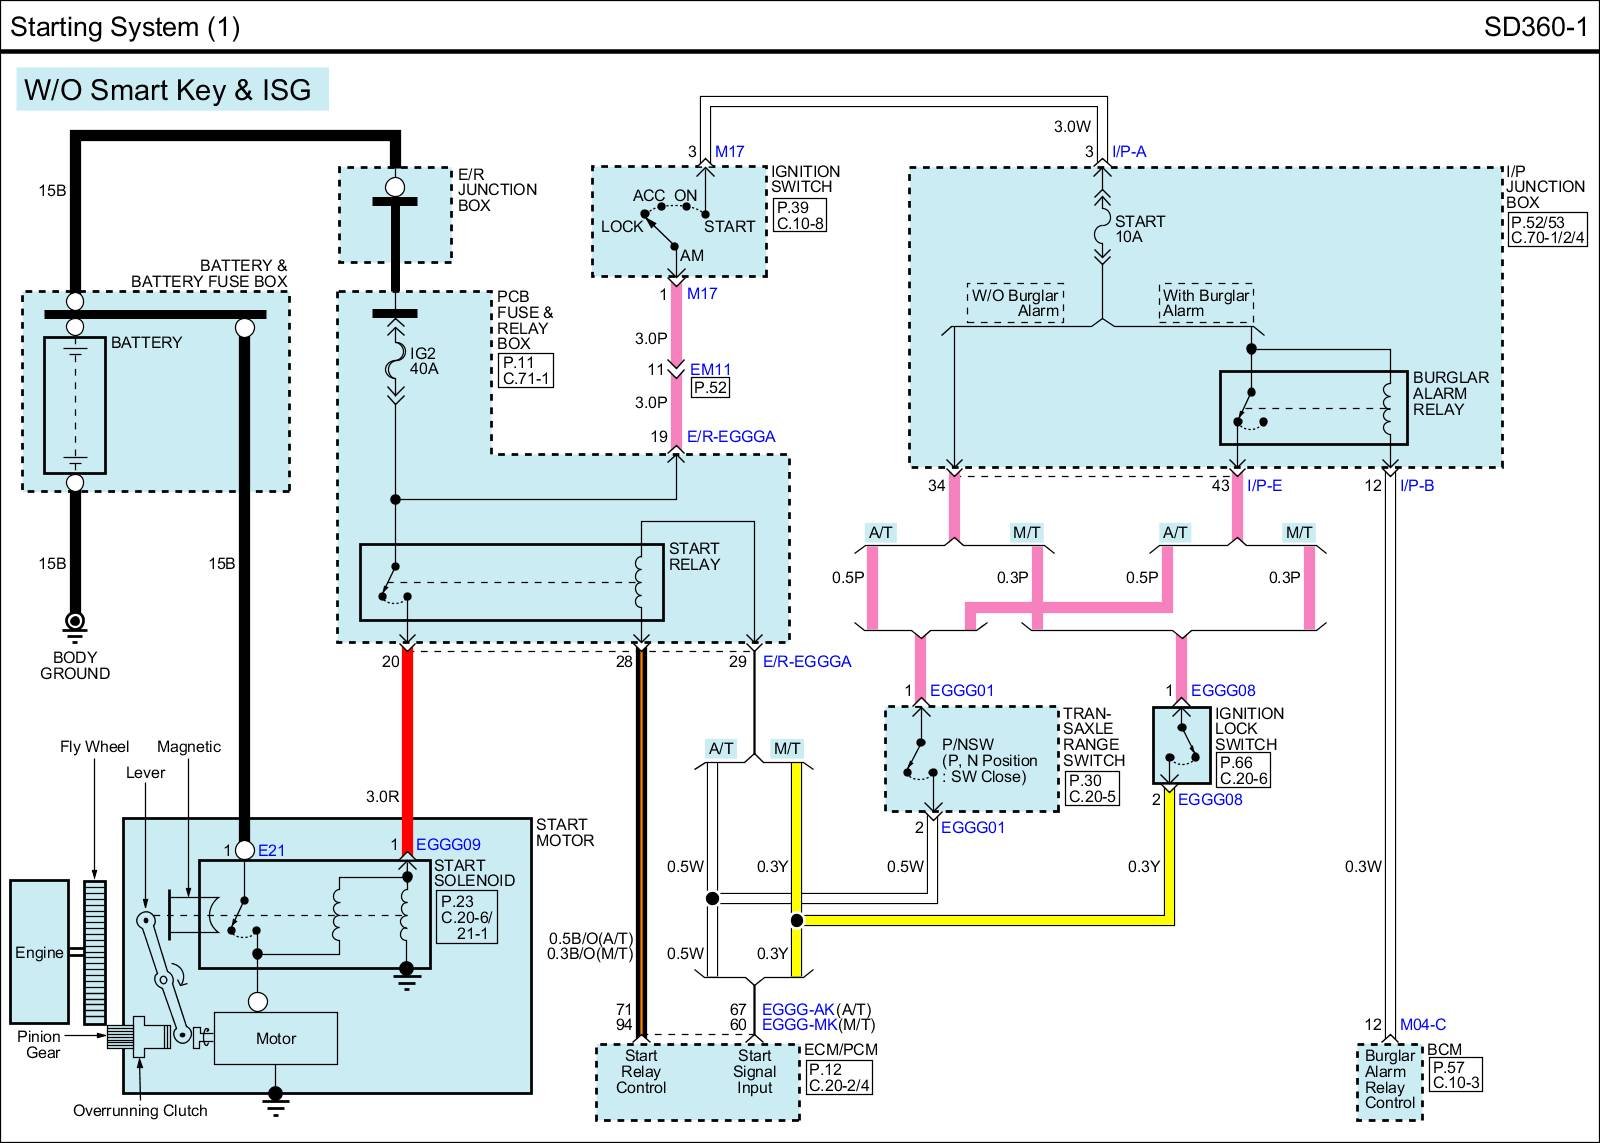Click the start relay contact and coil box
The height and width of the screenshot is (1143, 1600).
click(511, 583)
